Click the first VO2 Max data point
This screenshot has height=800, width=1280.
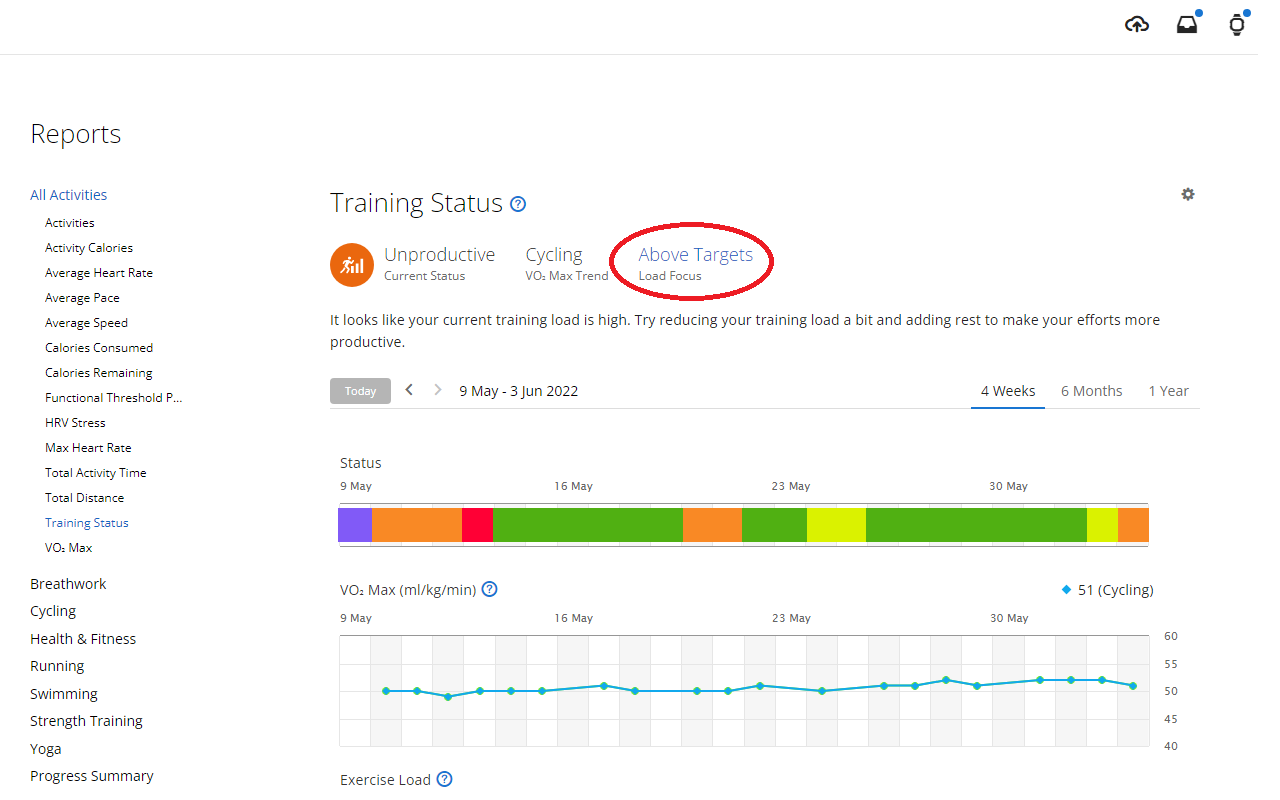pos(386,691)
